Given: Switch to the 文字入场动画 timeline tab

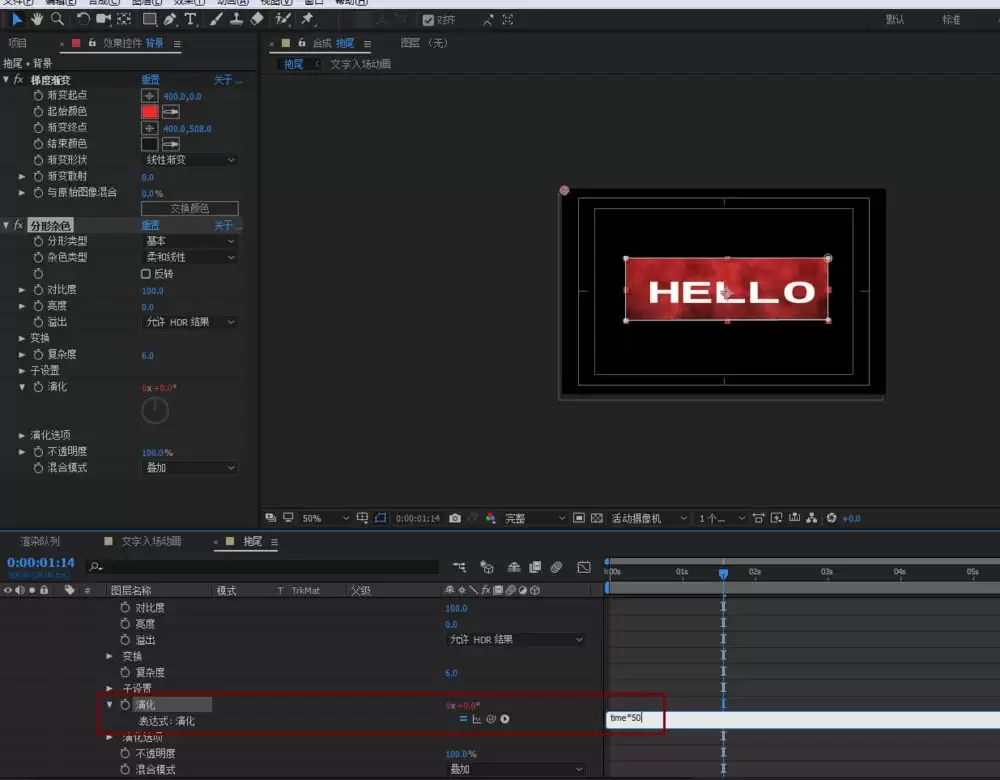Looking at the screenshot, I should pyautogui.click(x=151, y=541).
